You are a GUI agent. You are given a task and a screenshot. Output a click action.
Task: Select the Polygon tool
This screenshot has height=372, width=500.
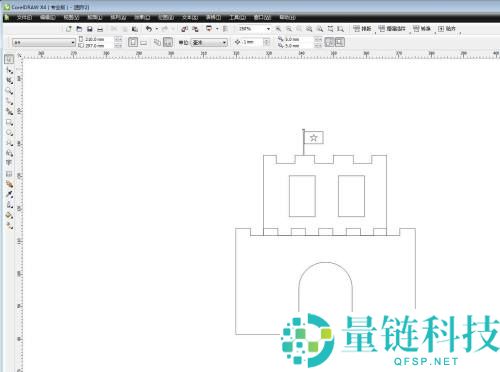9,143
